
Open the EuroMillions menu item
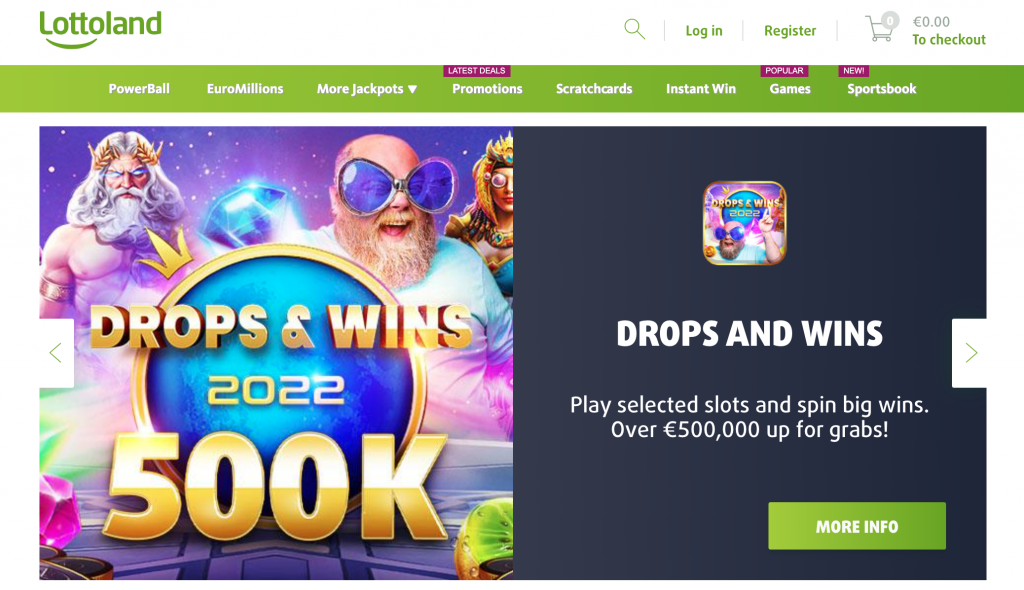click(245, 89)
